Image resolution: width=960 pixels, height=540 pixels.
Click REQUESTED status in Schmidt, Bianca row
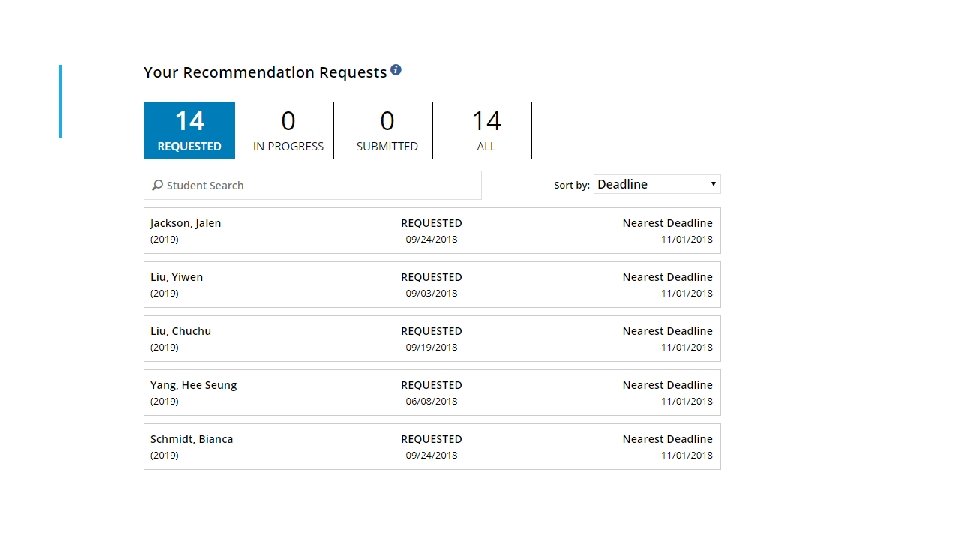click(x=432, y=439)
